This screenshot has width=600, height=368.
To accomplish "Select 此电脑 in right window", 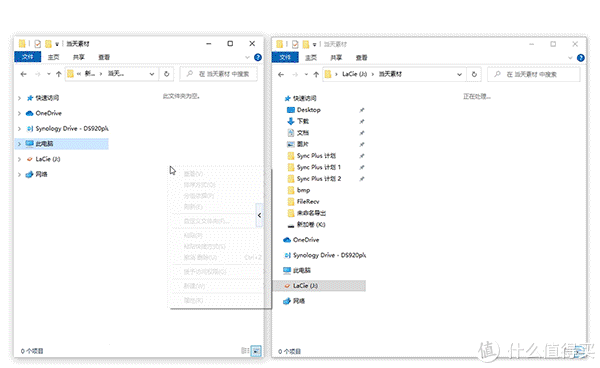I will [x=297, y=270].
